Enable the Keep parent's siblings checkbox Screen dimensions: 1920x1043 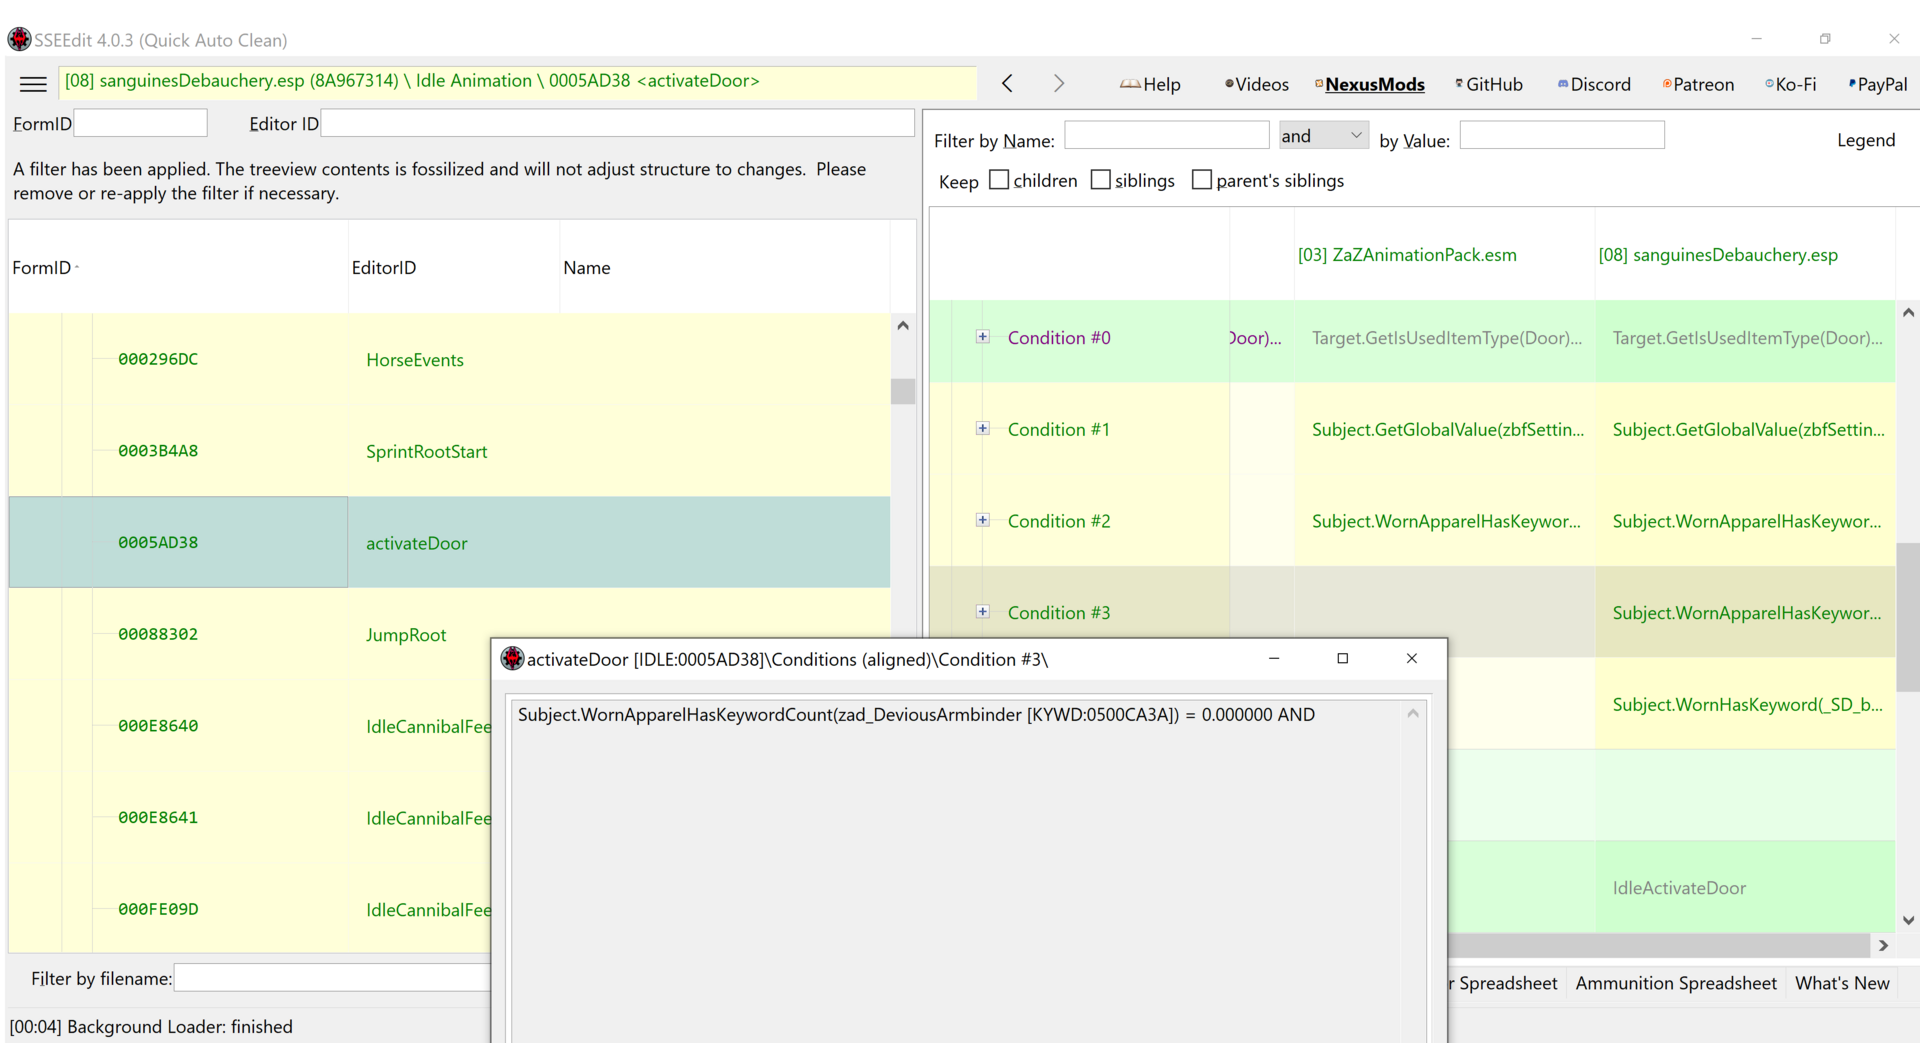1202,180
